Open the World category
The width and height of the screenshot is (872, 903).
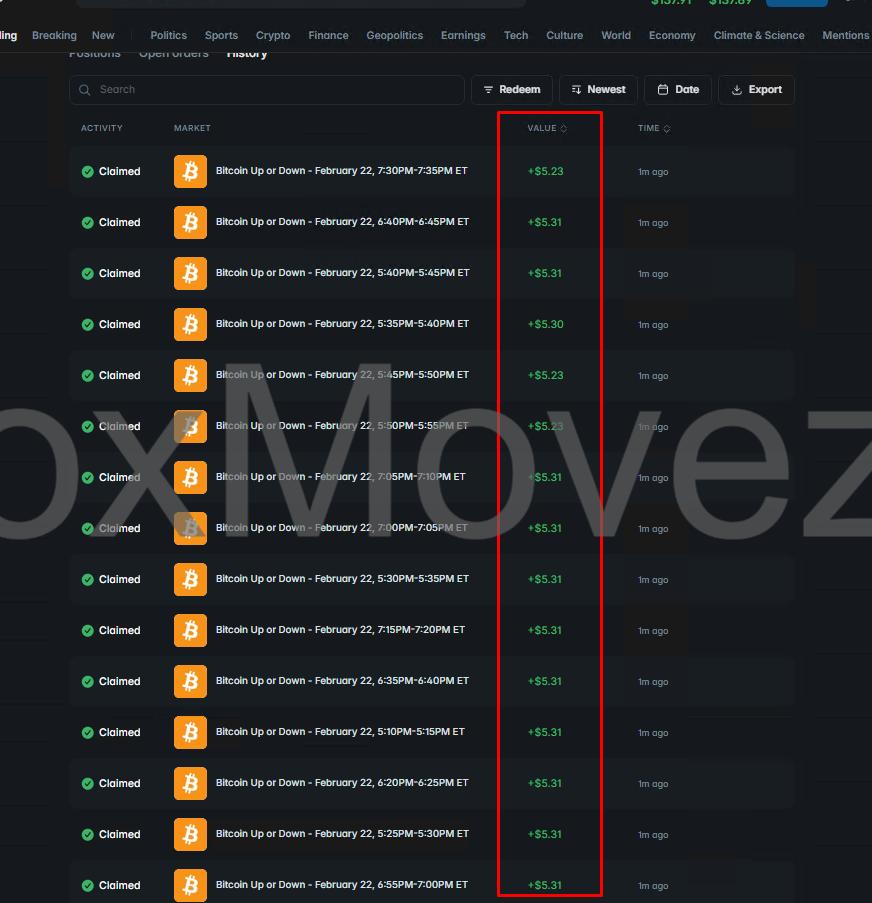pyautogui.click(x=616, y=35)
